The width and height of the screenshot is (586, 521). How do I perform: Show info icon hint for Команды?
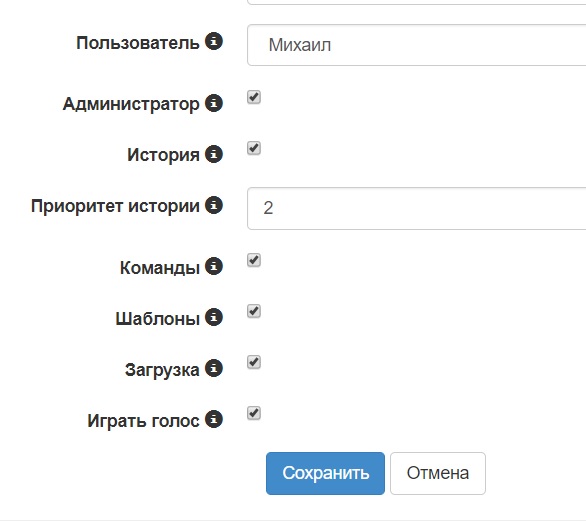coord(214,266)
